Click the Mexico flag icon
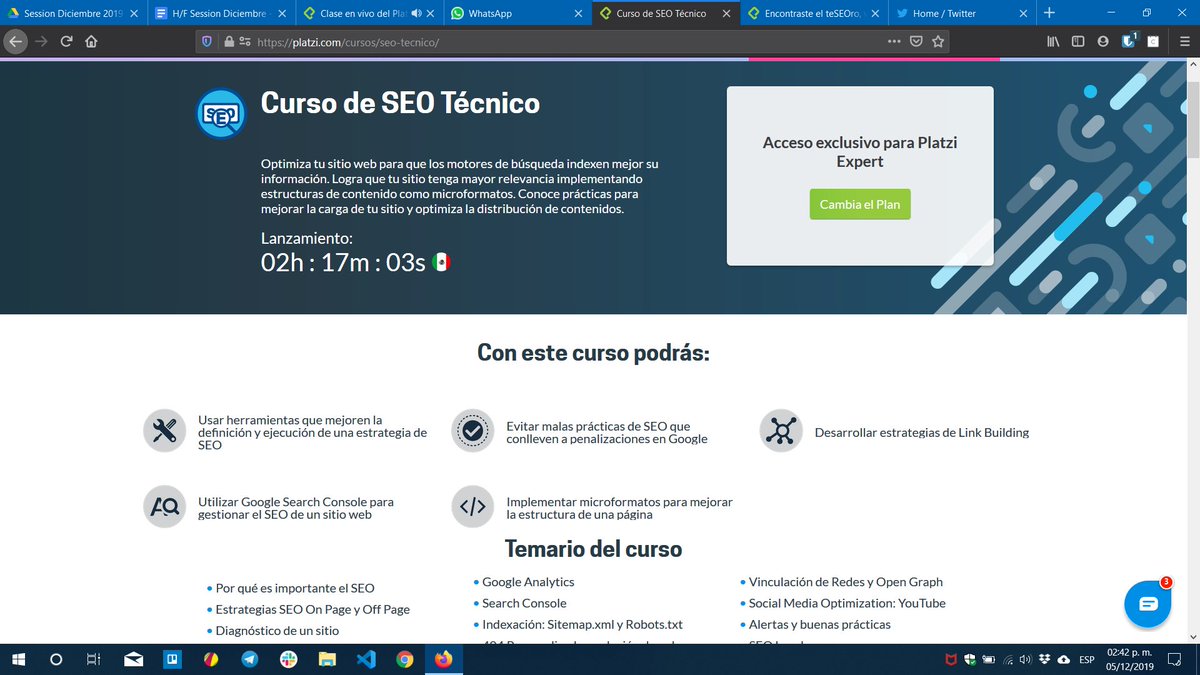The height and width of the screenshot is (675, 1200). click(x=441, y=262)
